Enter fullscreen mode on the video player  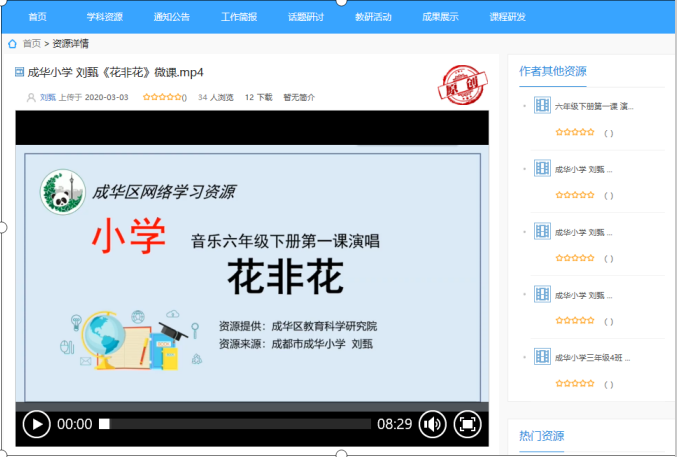coord(467,424)
